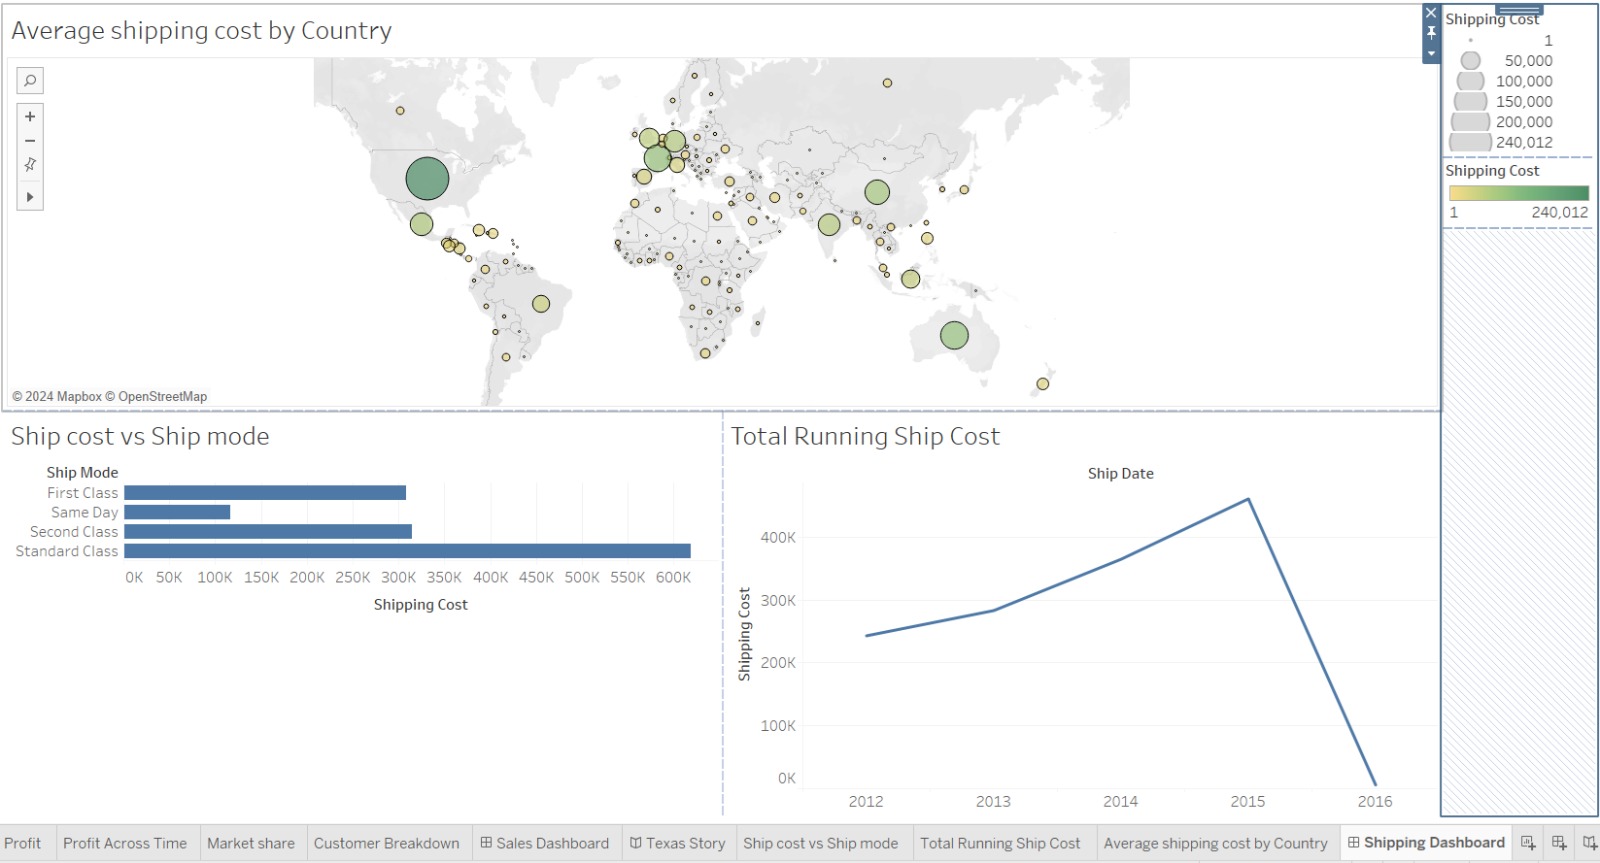This screenshot has height=863, width=1600.
Task: Open the map search tool
Action: coord(30,80)
